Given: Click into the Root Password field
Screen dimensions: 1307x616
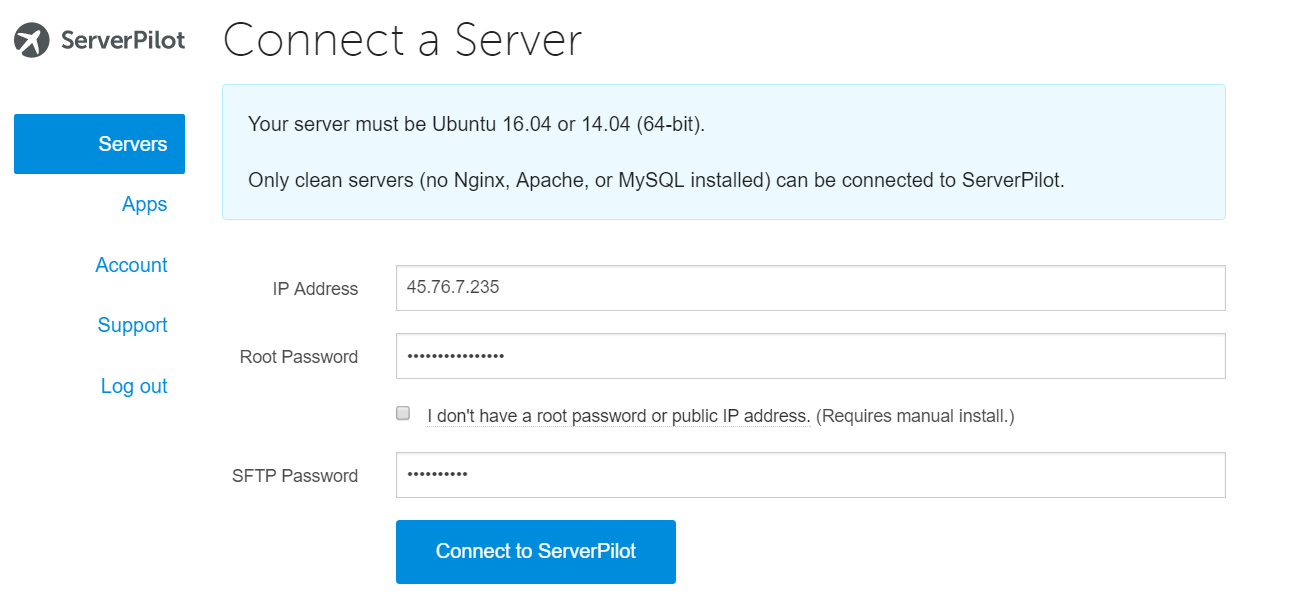Looking at the screenshot, I should pos(810,356).
